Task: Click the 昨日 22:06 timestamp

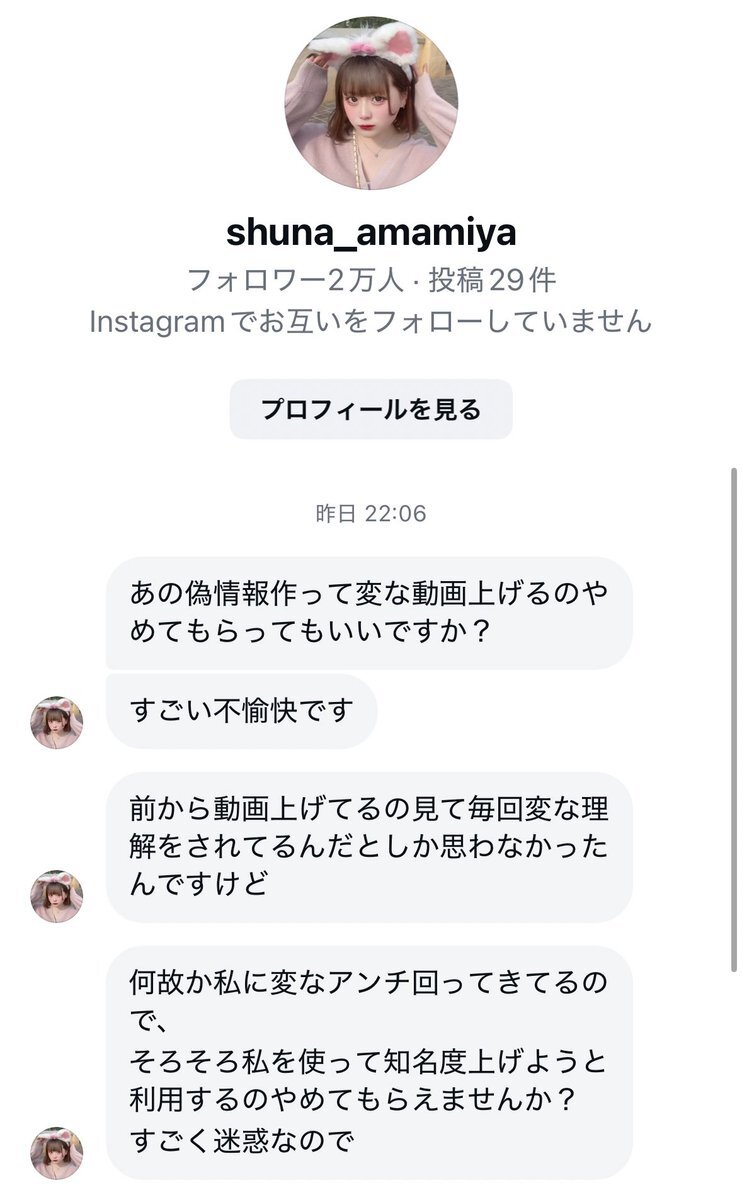Action: coord(371,514)
